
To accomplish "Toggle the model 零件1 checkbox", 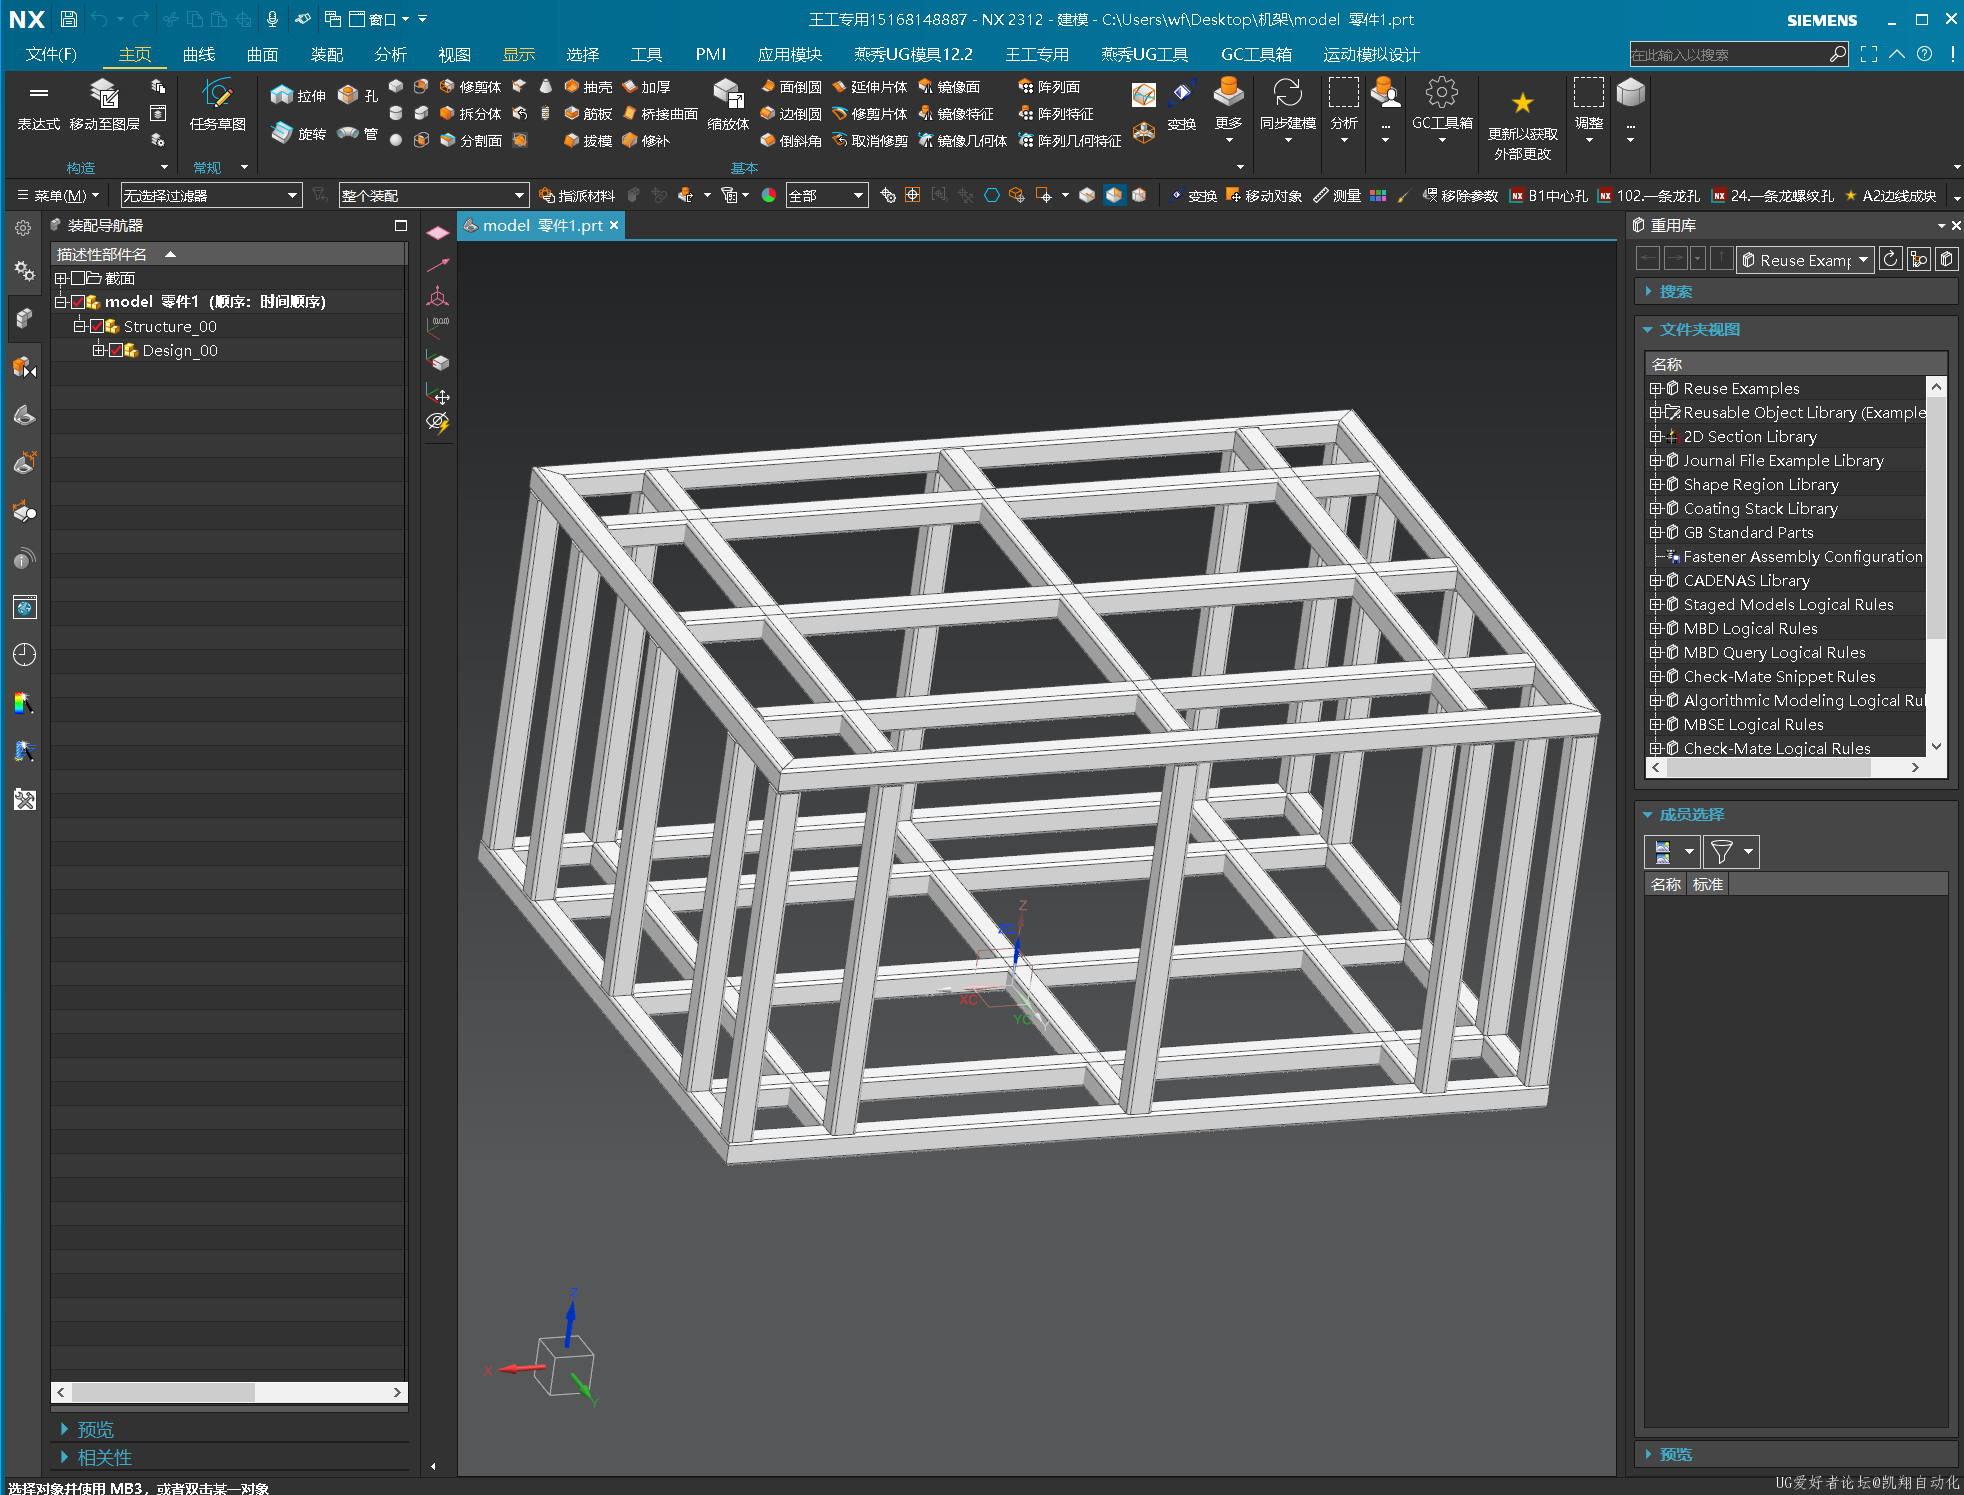I will click(x=77, y=302).
